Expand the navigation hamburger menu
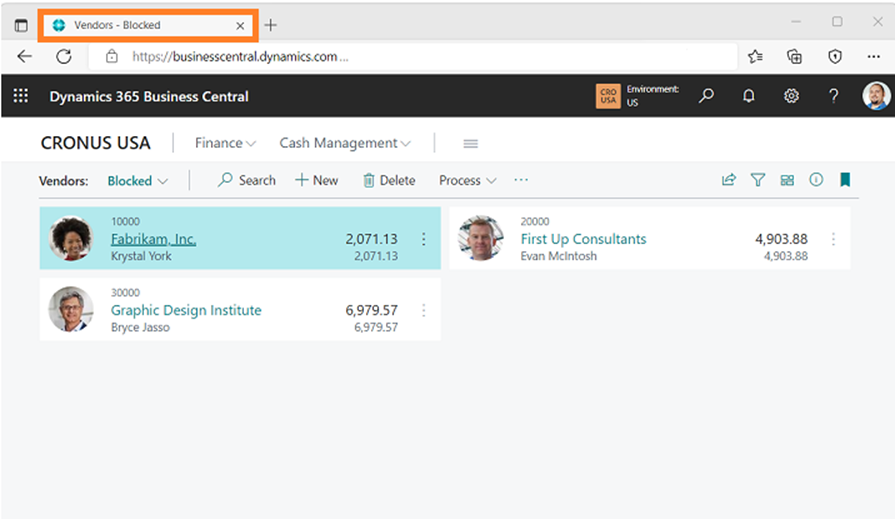Screen dimensions: 895x519 470,143
